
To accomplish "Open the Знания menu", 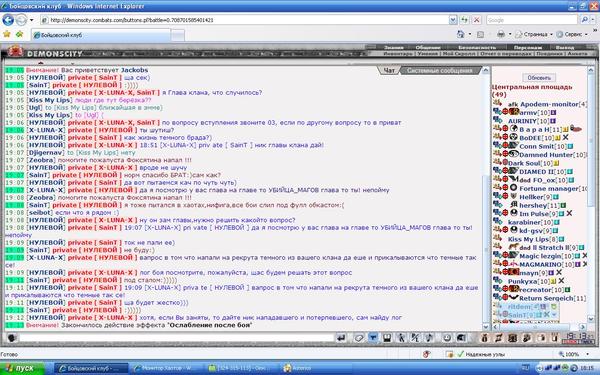I will (394, 47).
